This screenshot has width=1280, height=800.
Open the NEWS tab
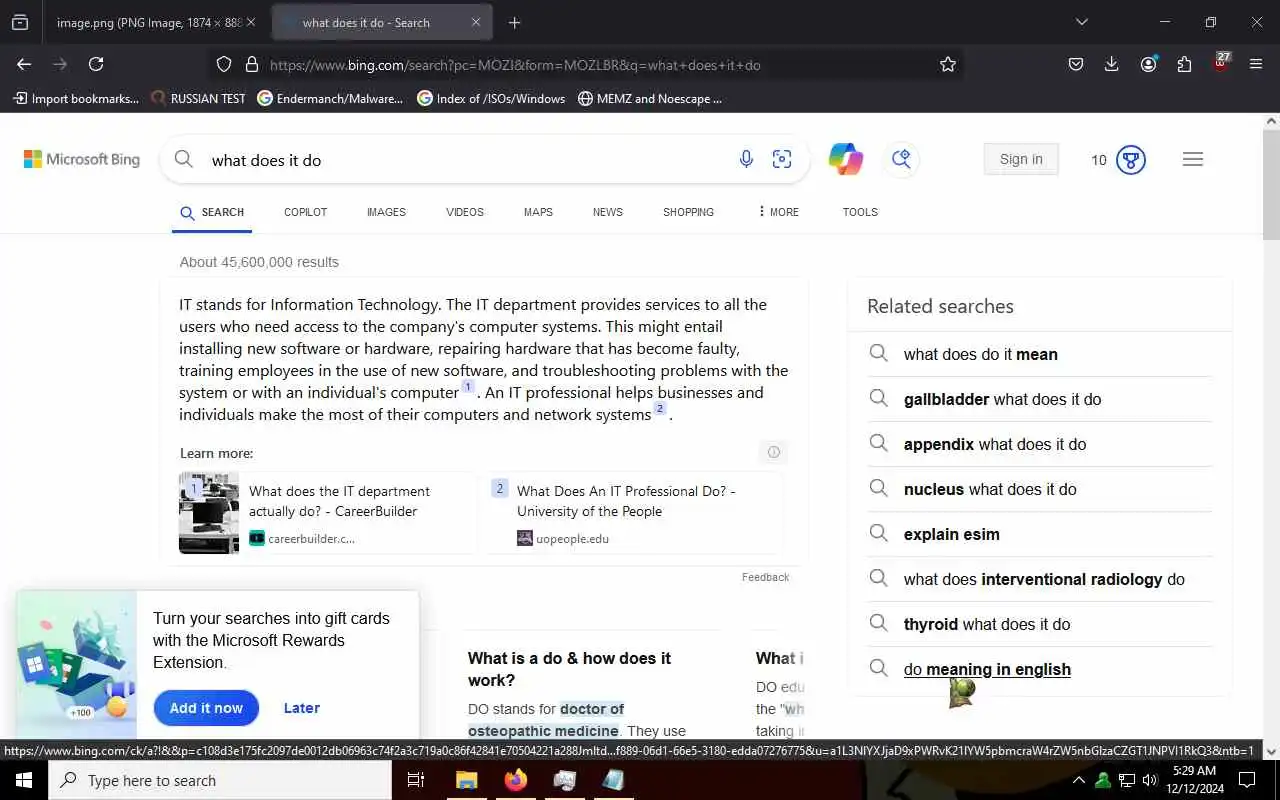coord(607,212)
